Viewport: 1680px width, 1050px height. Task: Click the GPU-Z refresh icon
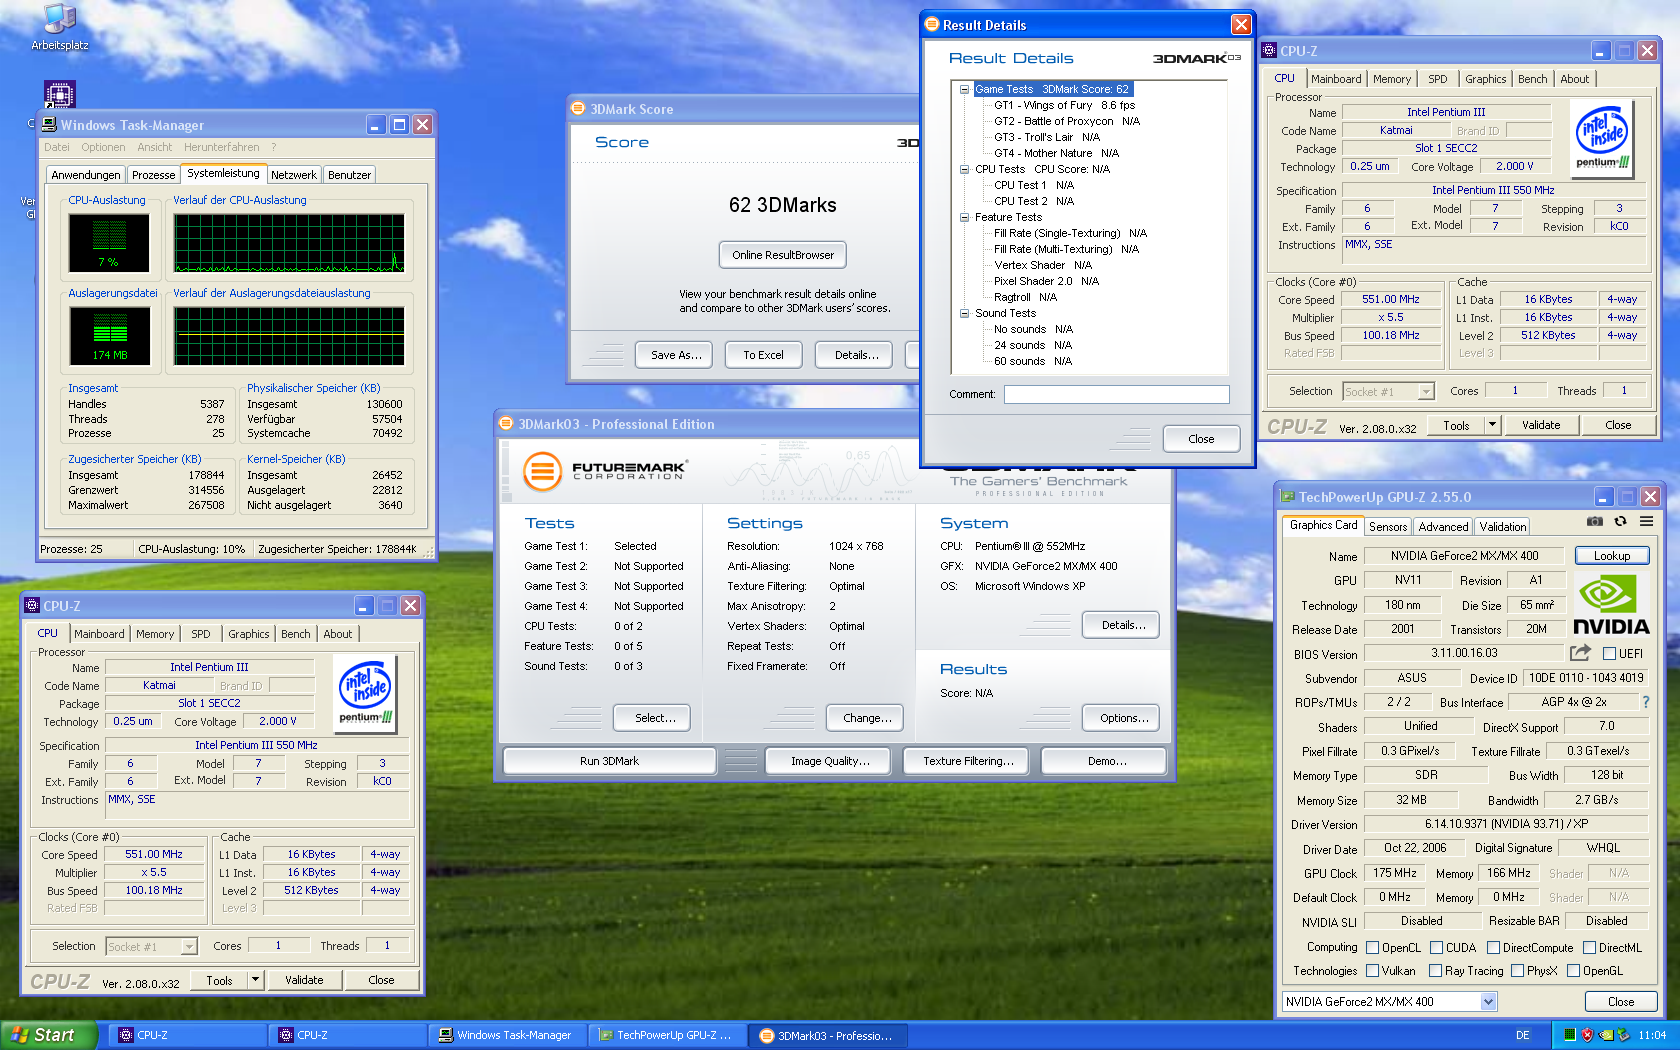(x=1620, y=521)
